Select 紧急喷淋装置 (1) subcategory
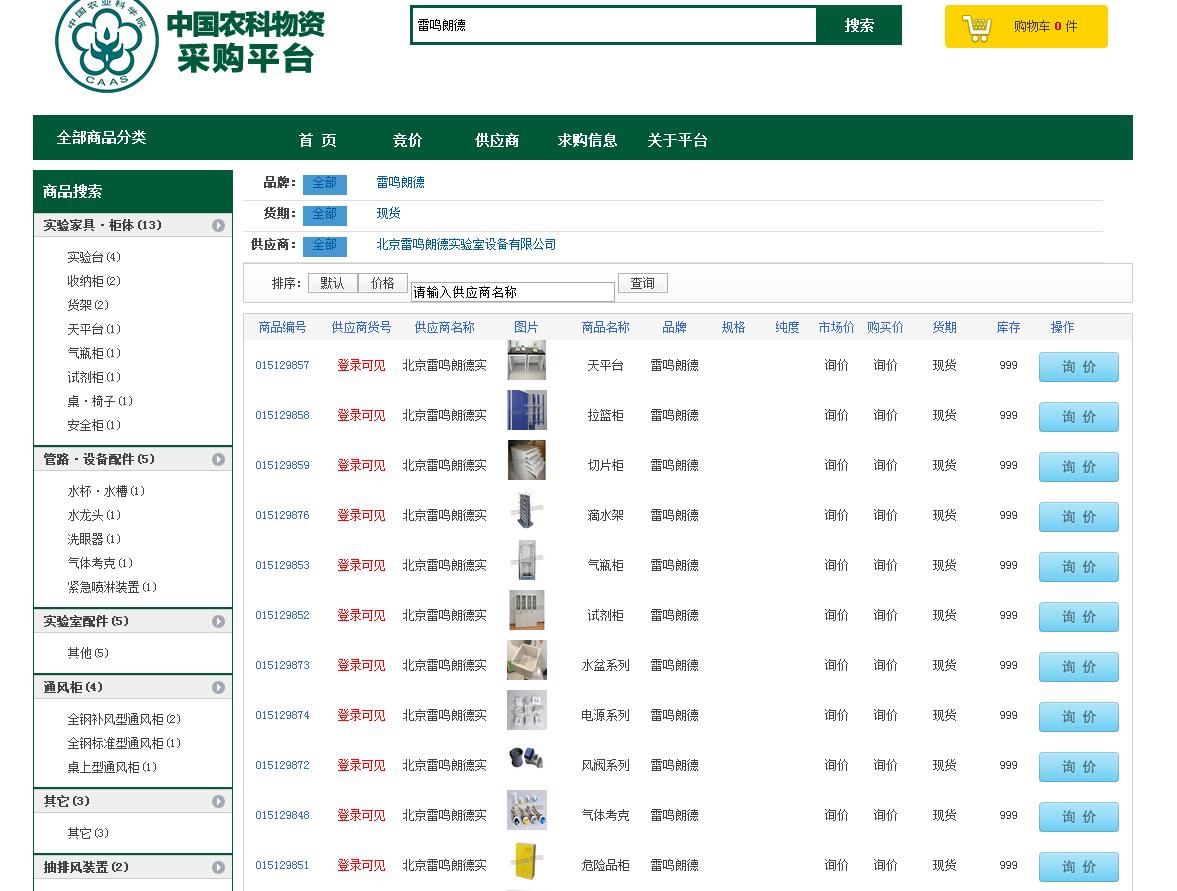The height and width of the screenshot is (891, 1177). point(112,588)
